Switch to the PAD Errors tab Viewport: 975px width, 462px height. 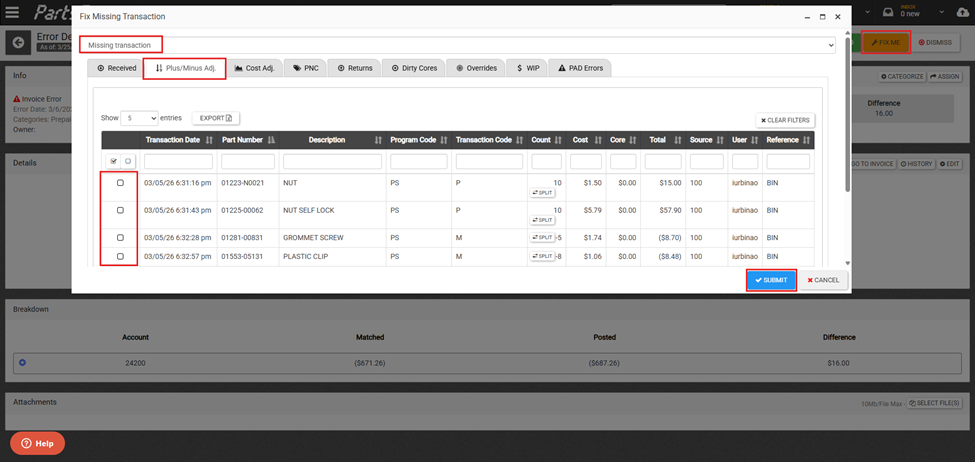click(580, 68)
